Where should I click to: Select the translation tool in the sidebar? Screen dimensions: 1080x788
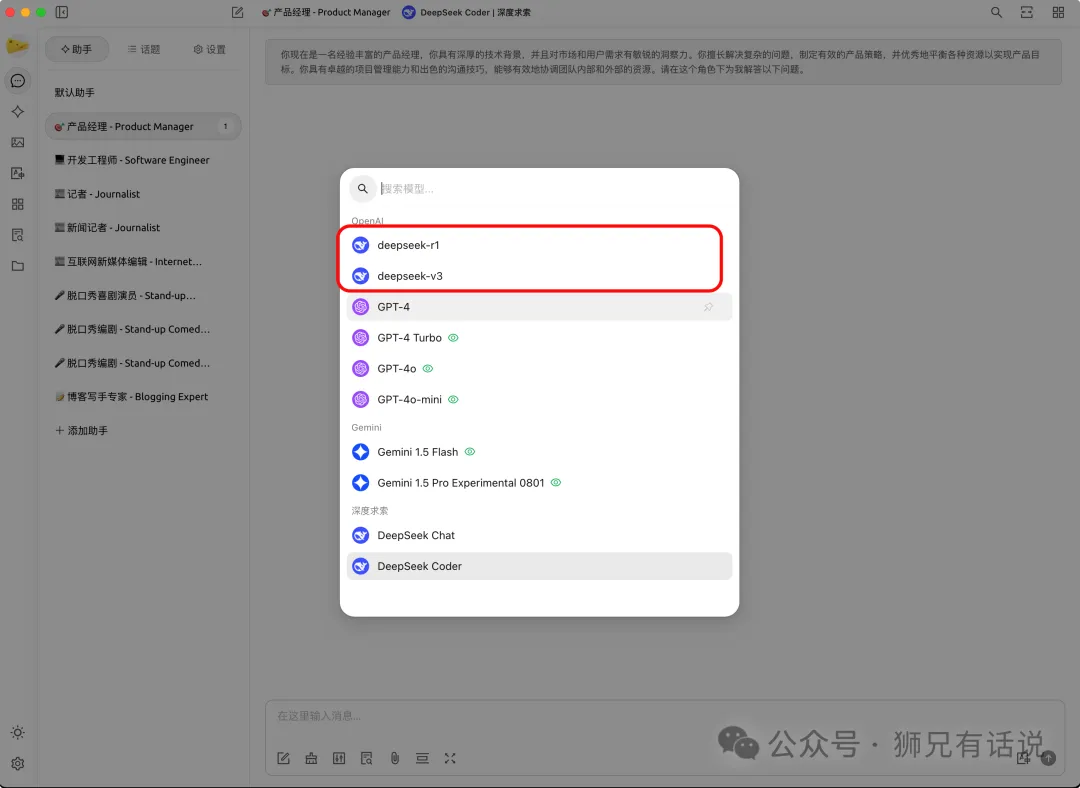[17, 172]
